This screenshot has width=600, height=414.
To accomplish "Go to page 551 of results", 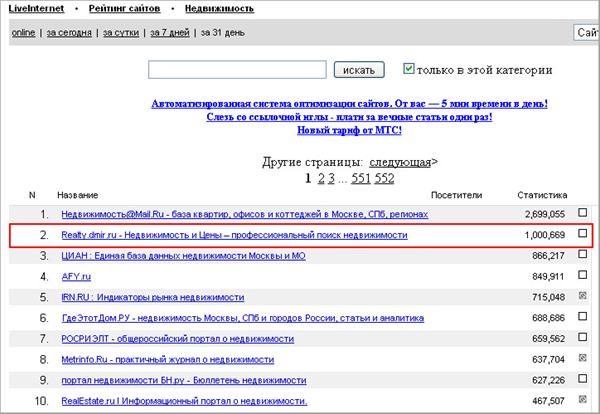I will [x=361, y=178].
